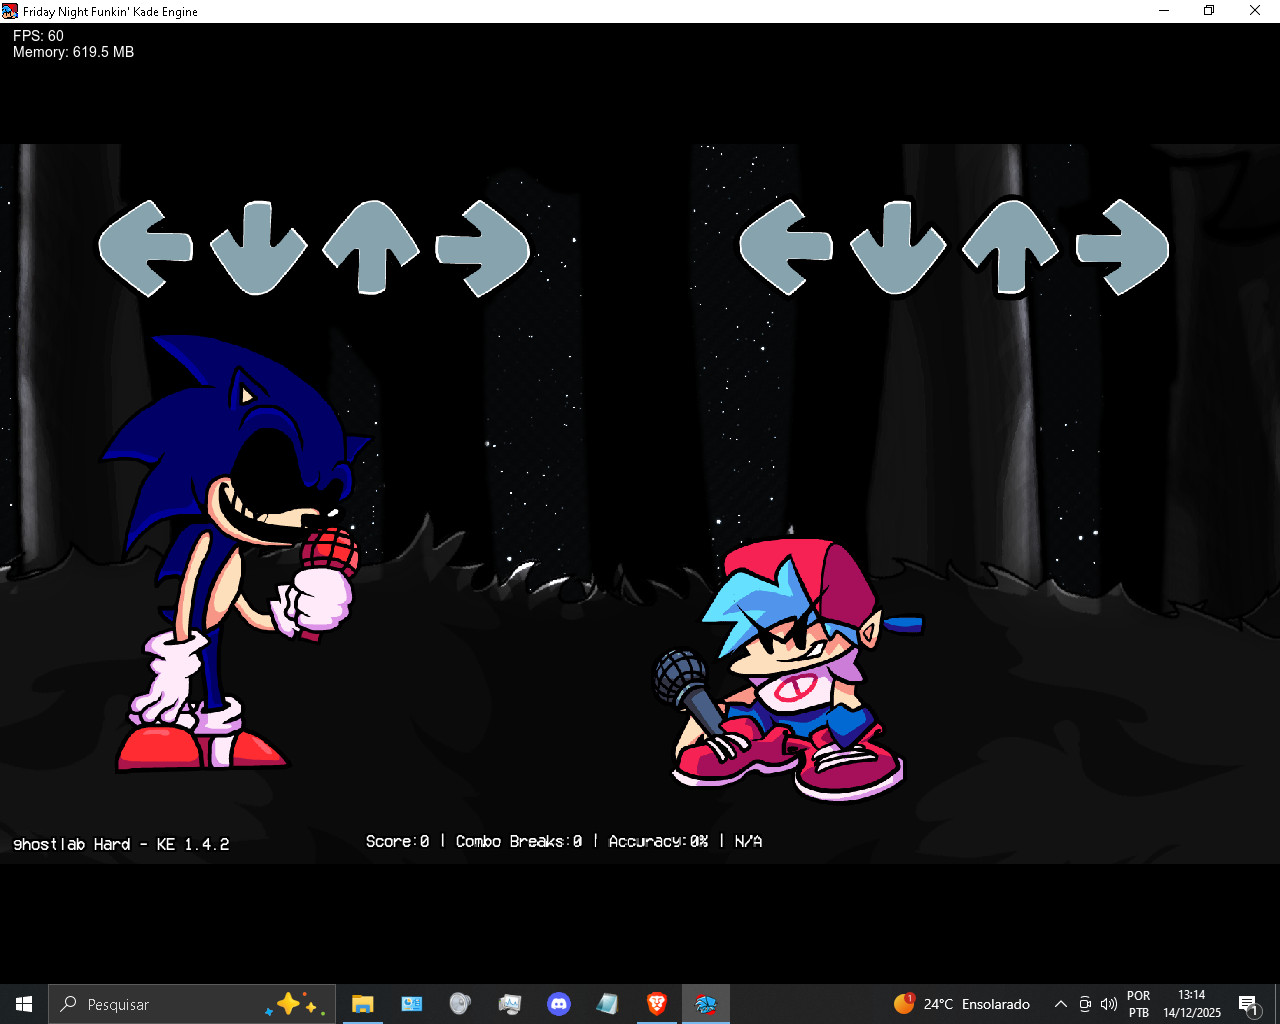Click the opponent's left arrow receptor
Image resolution: width=1280 pixels, height=1024 pixels.
click(x=146, y=248)
